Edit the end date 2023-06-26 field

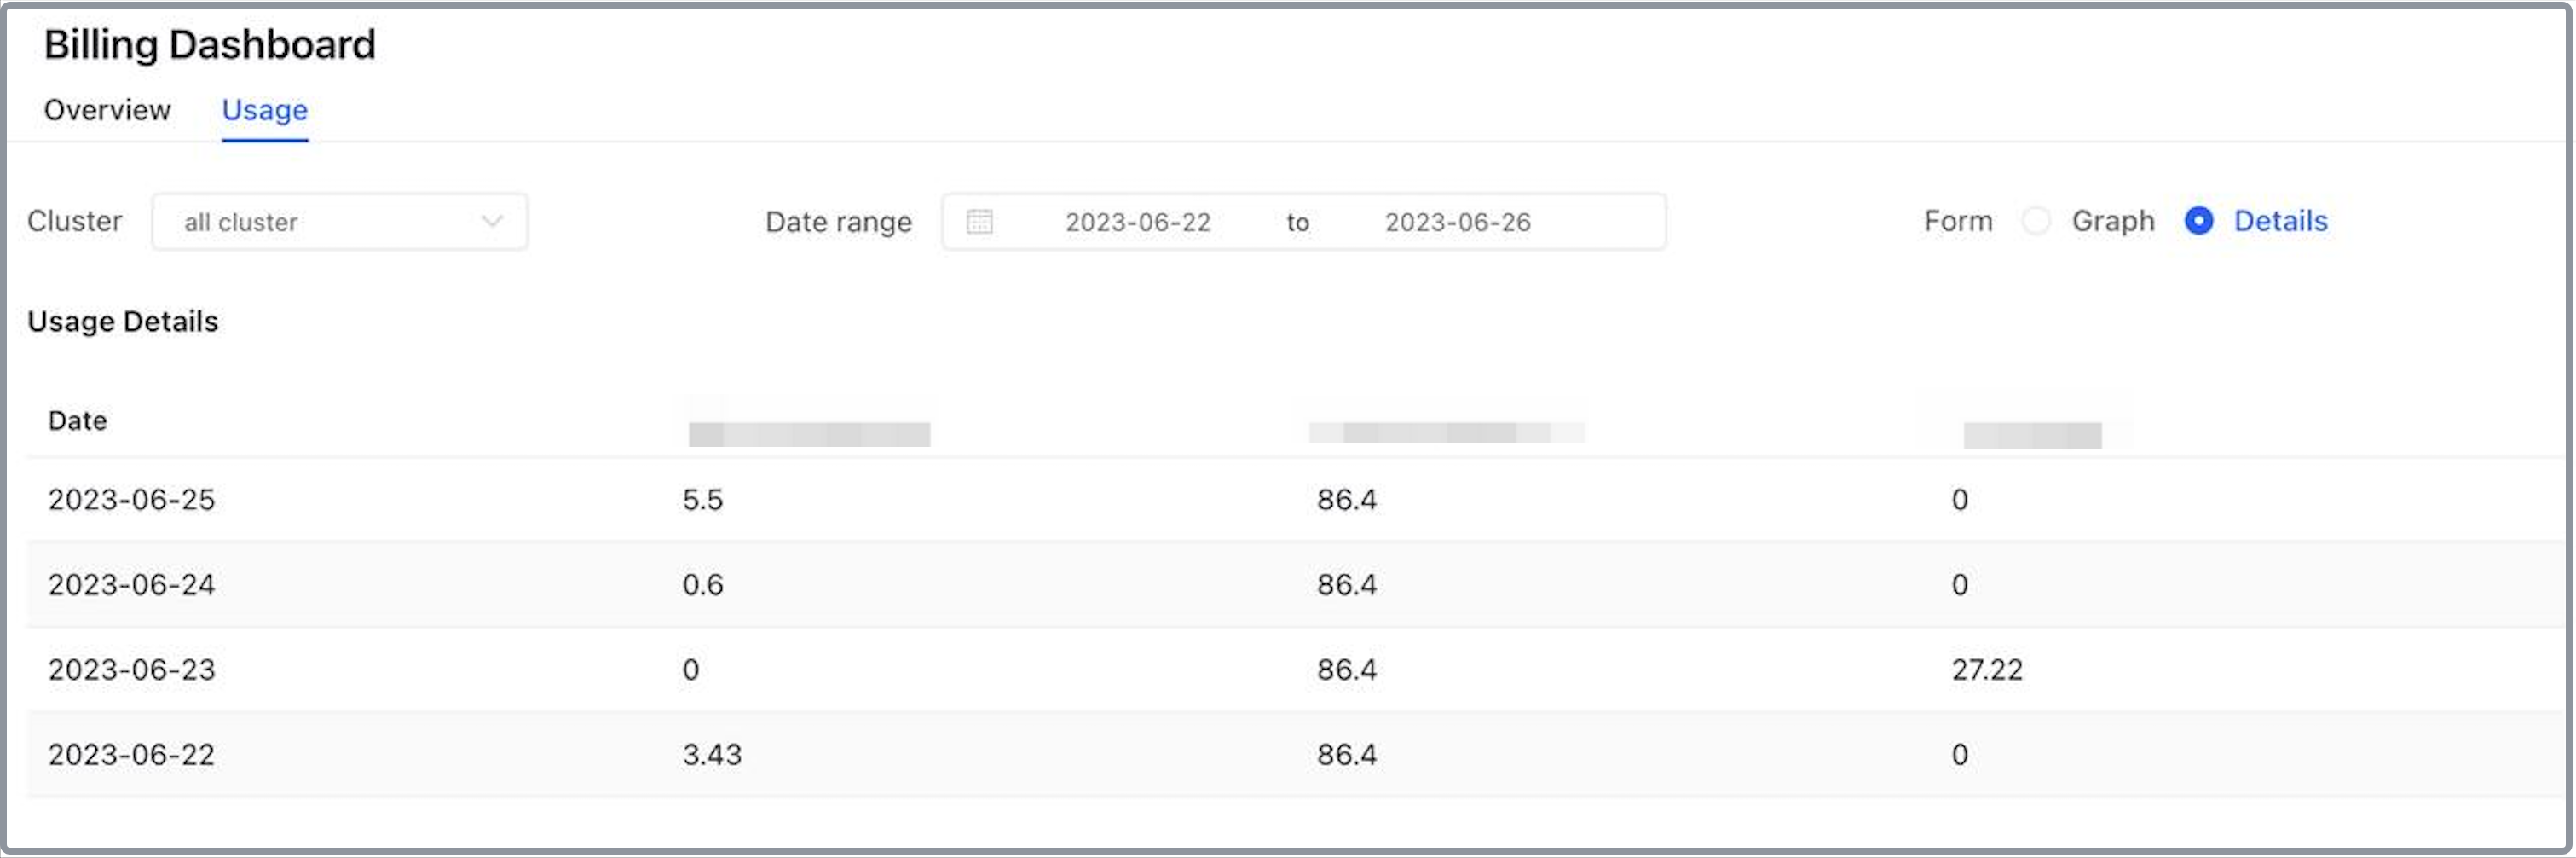1457,222
